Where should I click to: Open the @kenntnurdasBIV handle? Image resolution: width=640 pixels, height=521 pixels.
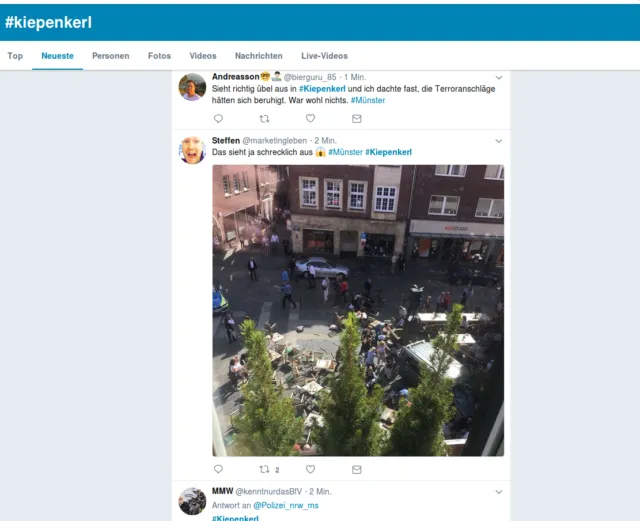(x=269, y=492)
